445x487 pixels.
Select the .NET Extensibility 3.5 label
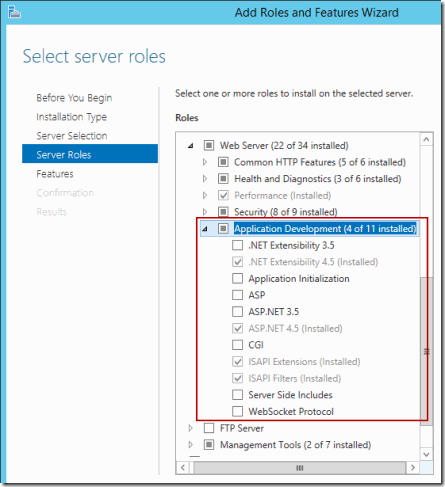(291, 245)
